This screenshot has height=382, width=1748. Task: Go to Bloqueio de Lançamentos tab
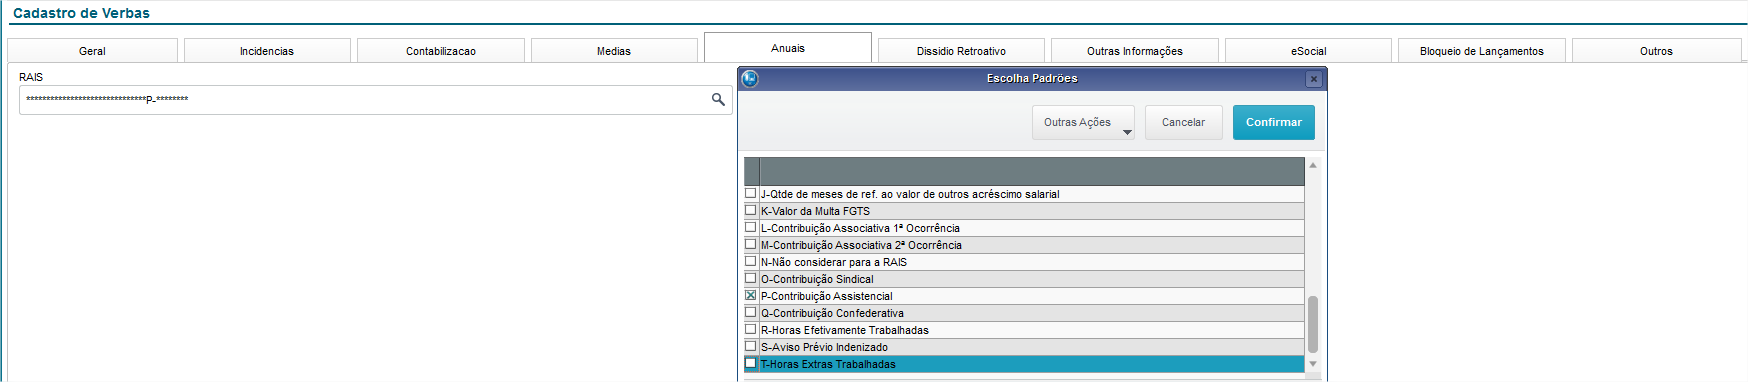[x=1481, y=51]
